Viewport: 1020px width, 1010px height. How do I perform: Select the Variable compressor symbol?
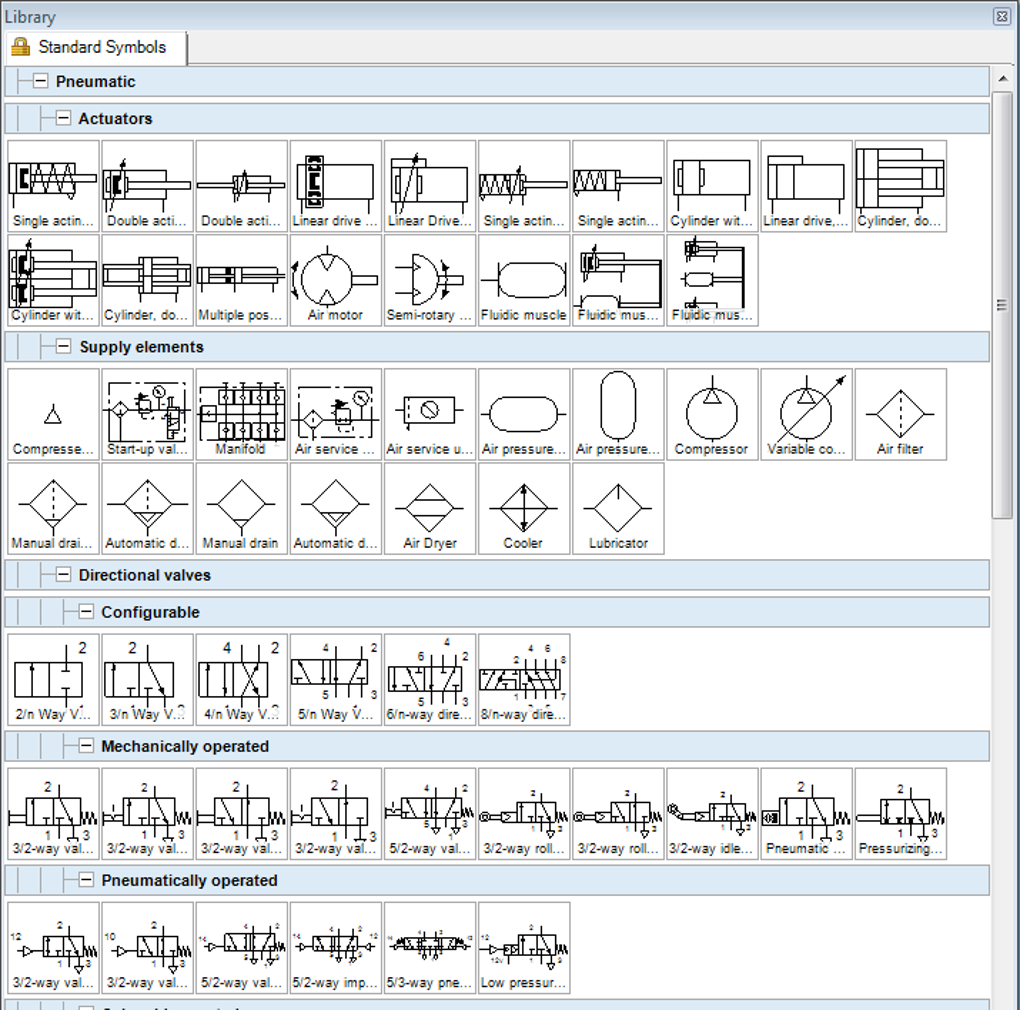coord(805,414)
